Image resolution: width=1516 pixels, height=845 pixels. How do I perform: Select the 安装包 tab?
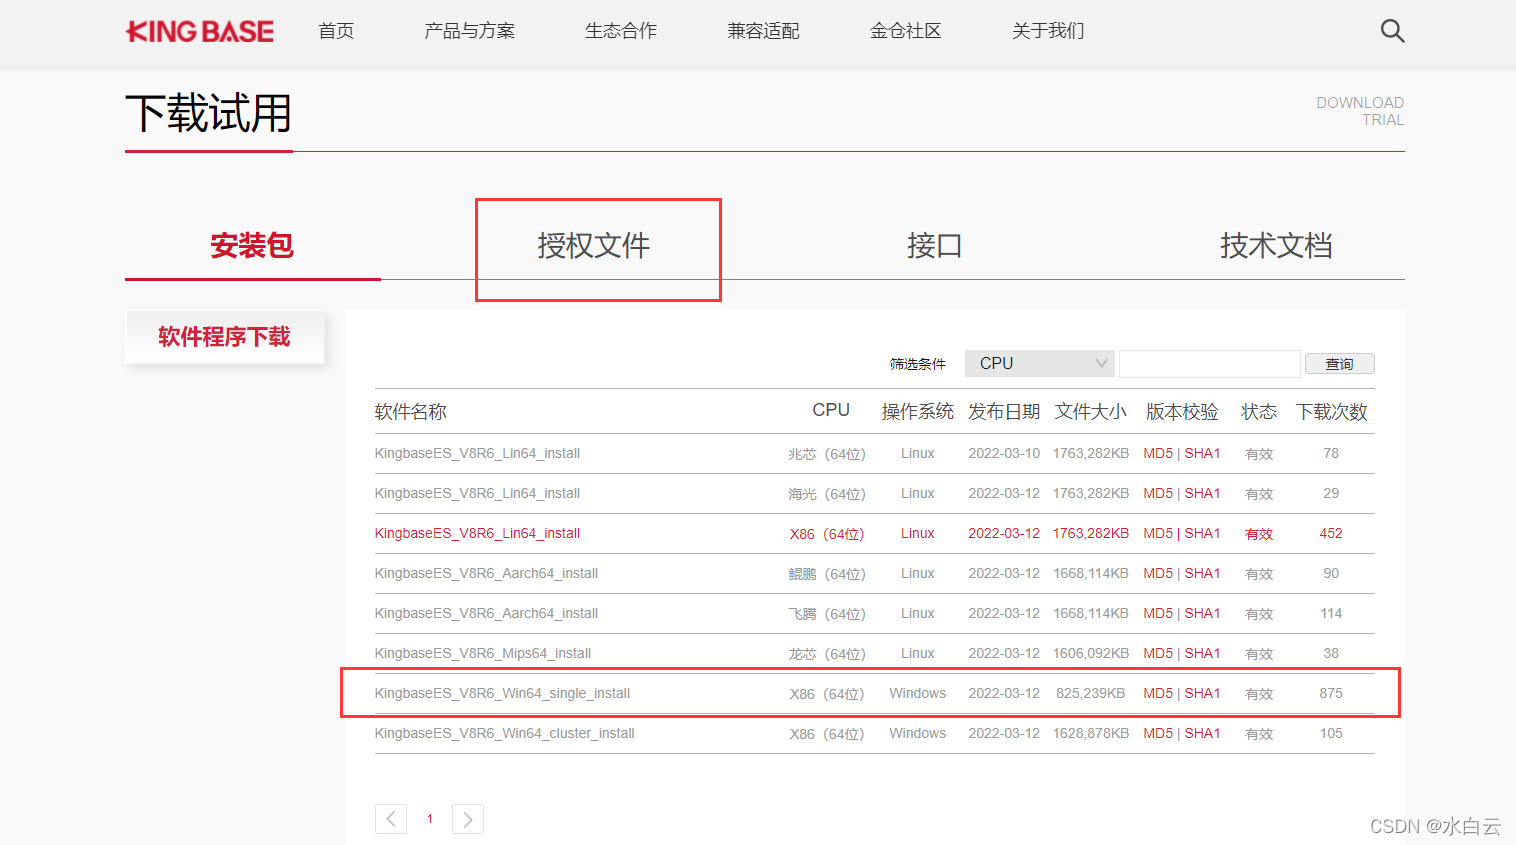pos(252,246)
